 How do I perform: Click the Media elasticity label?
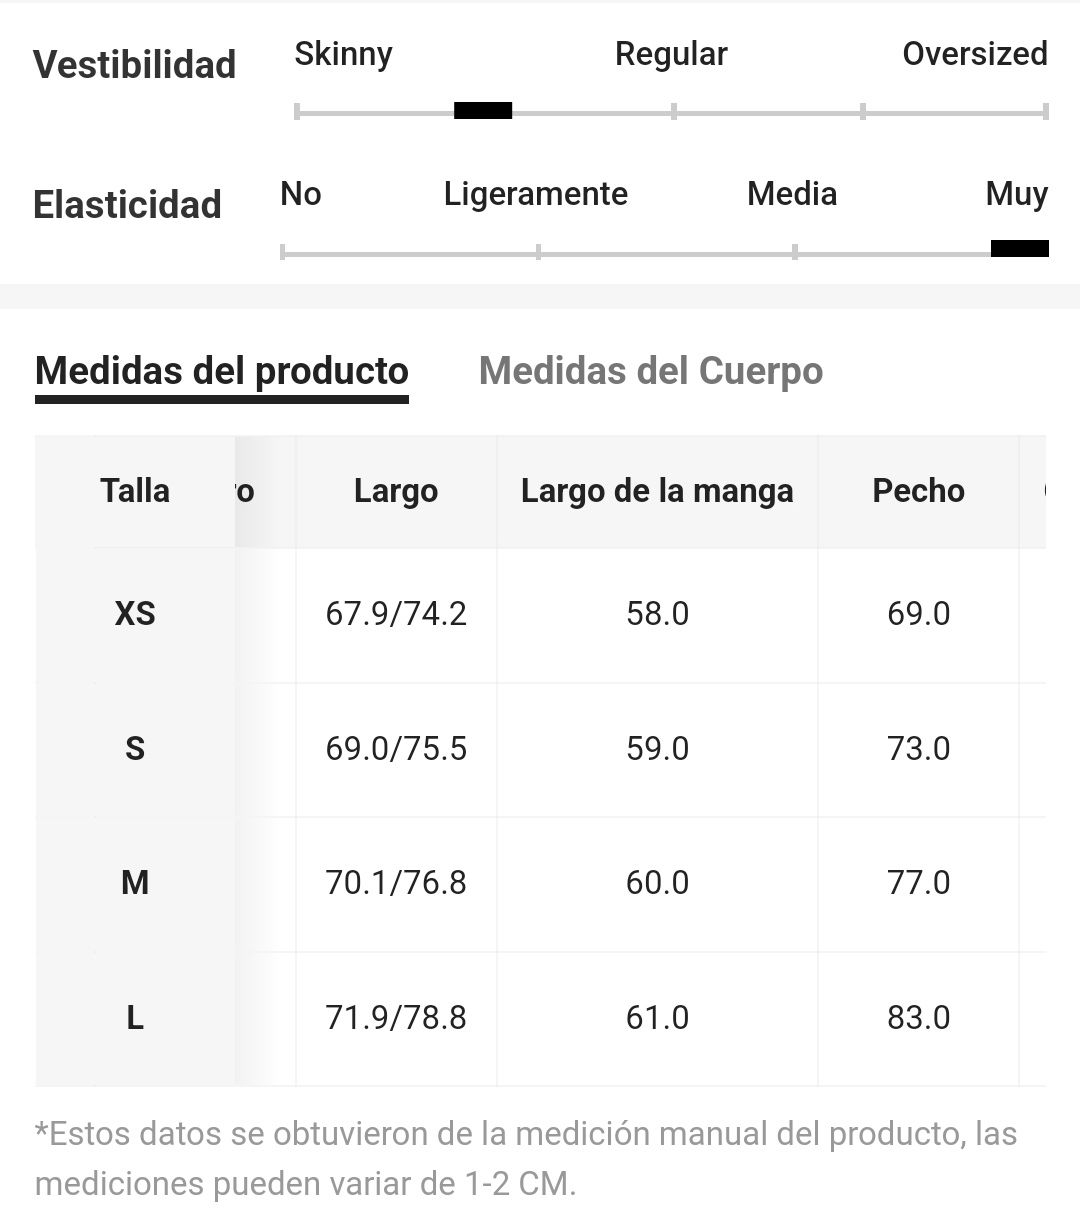pyautogui.click(x=792, y=194)
